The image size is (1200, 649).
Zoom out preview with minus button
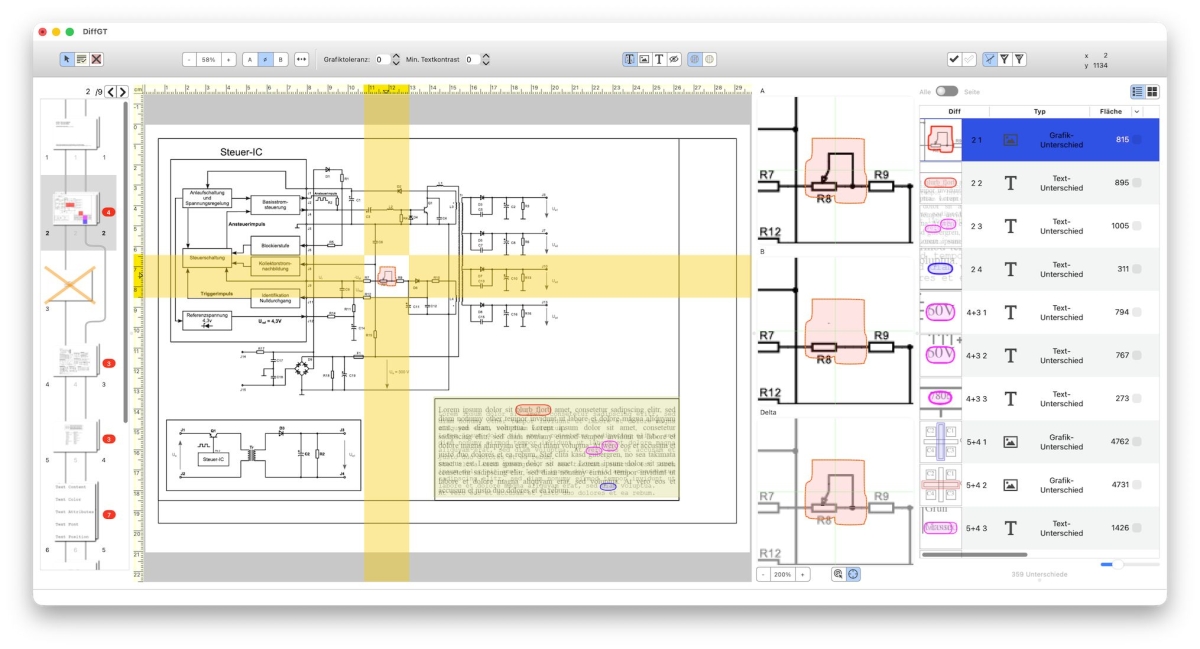click(763, 575)
